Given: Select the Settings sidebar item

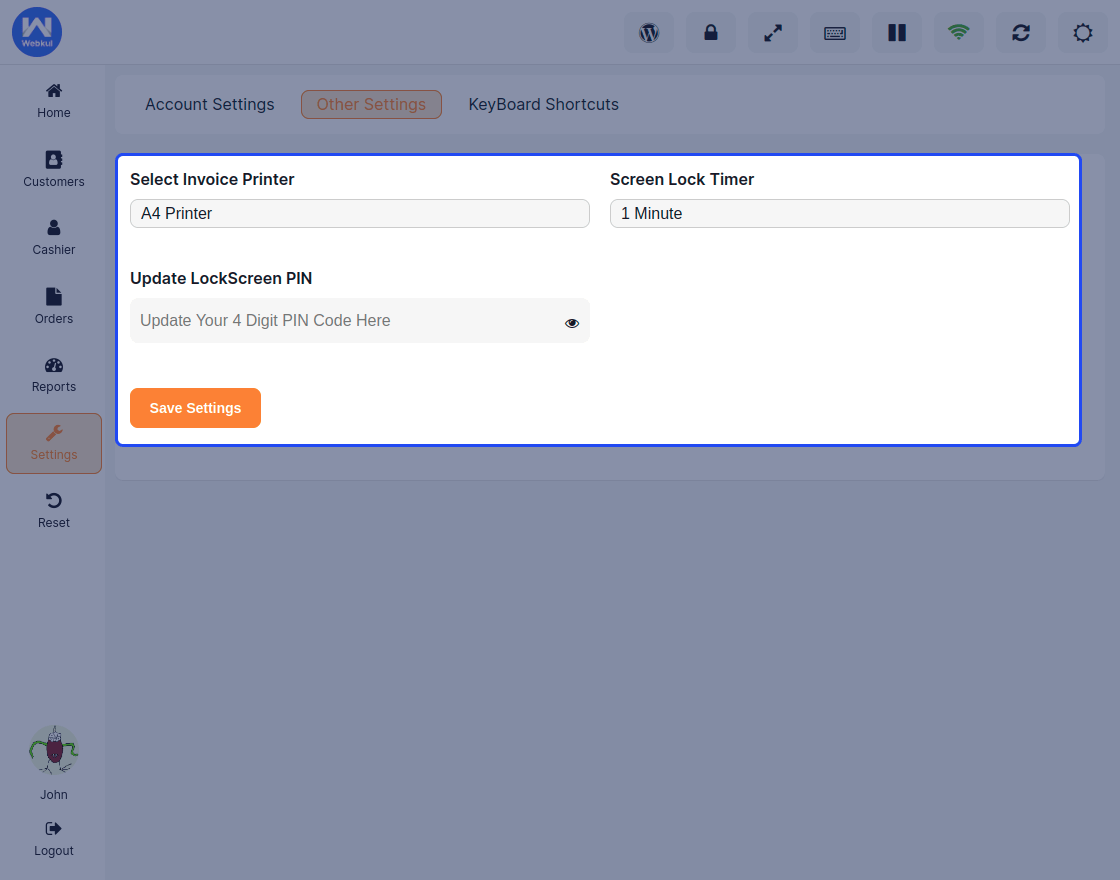Looking at the screenshot, I should pyautogui.click(x=54, y=444).
